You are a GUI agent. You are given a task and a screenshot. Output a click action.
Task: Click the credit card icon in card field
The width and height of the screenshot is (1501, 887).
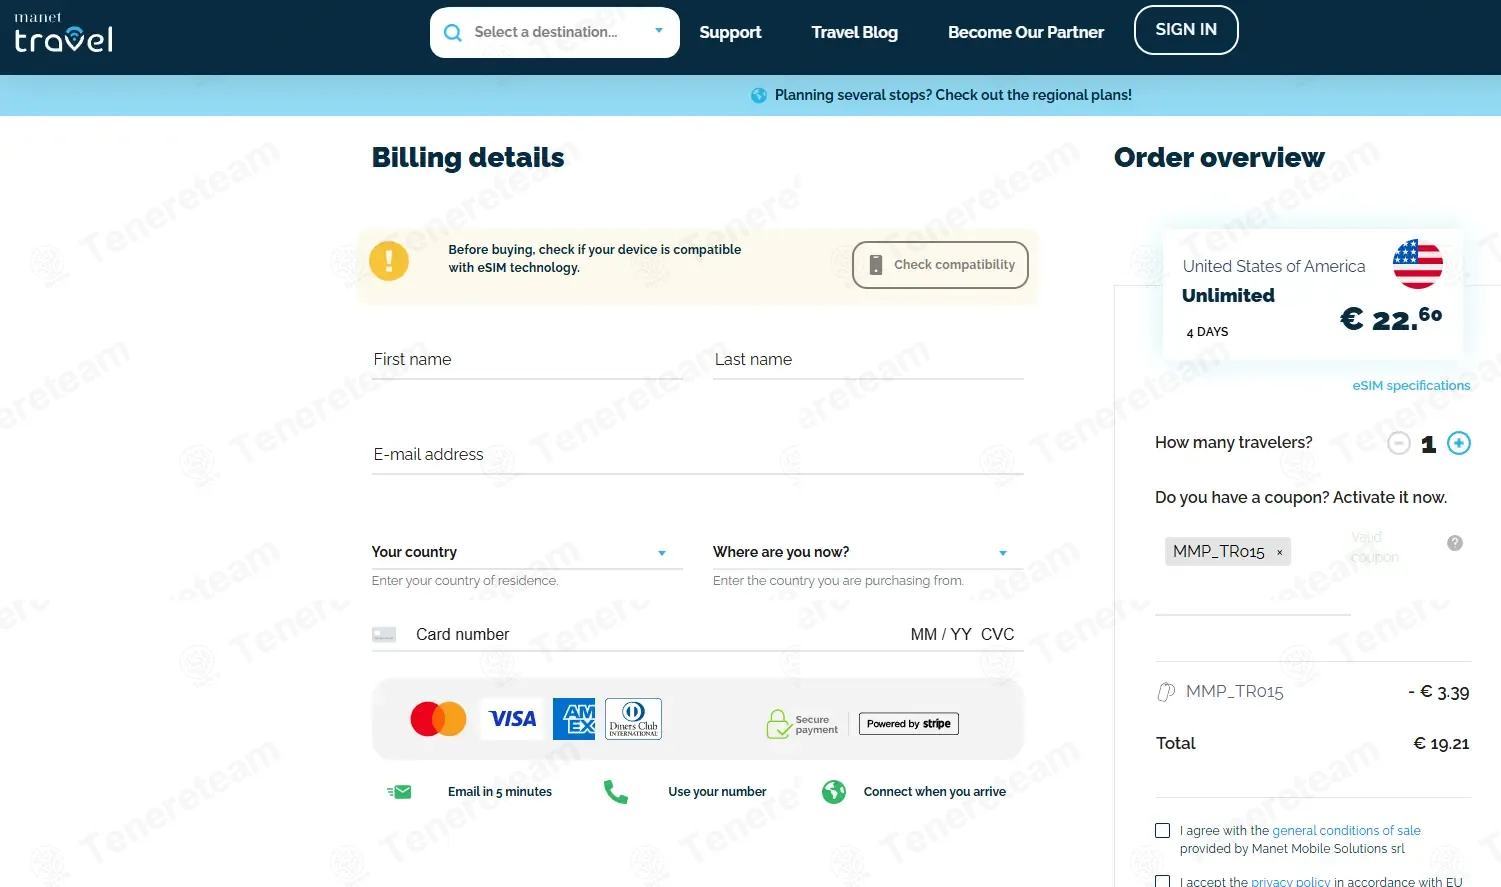pyautogui.click(x=384, y=635)
